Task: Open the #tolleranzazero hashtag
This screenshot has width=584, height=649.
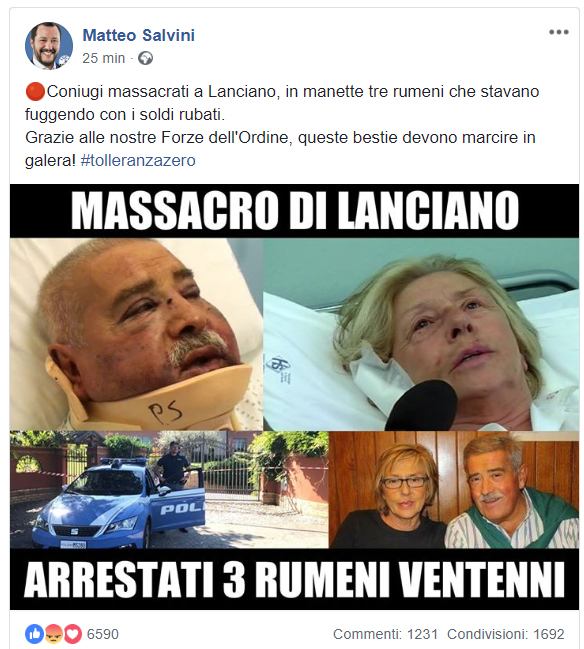Action: tap(138, 161)
